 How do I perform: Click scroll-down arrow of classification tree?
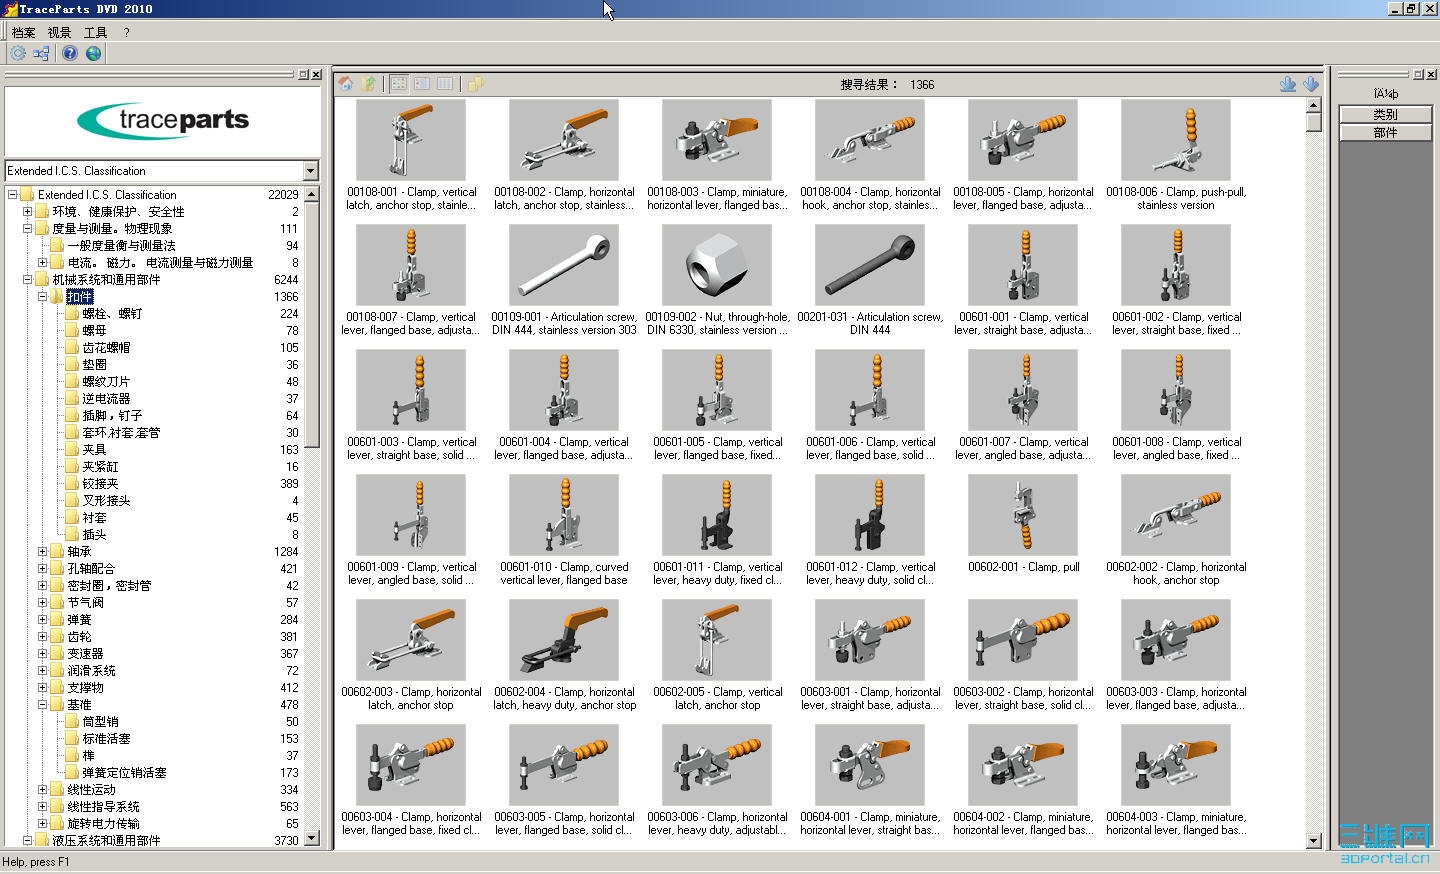[x=312, y=839]
